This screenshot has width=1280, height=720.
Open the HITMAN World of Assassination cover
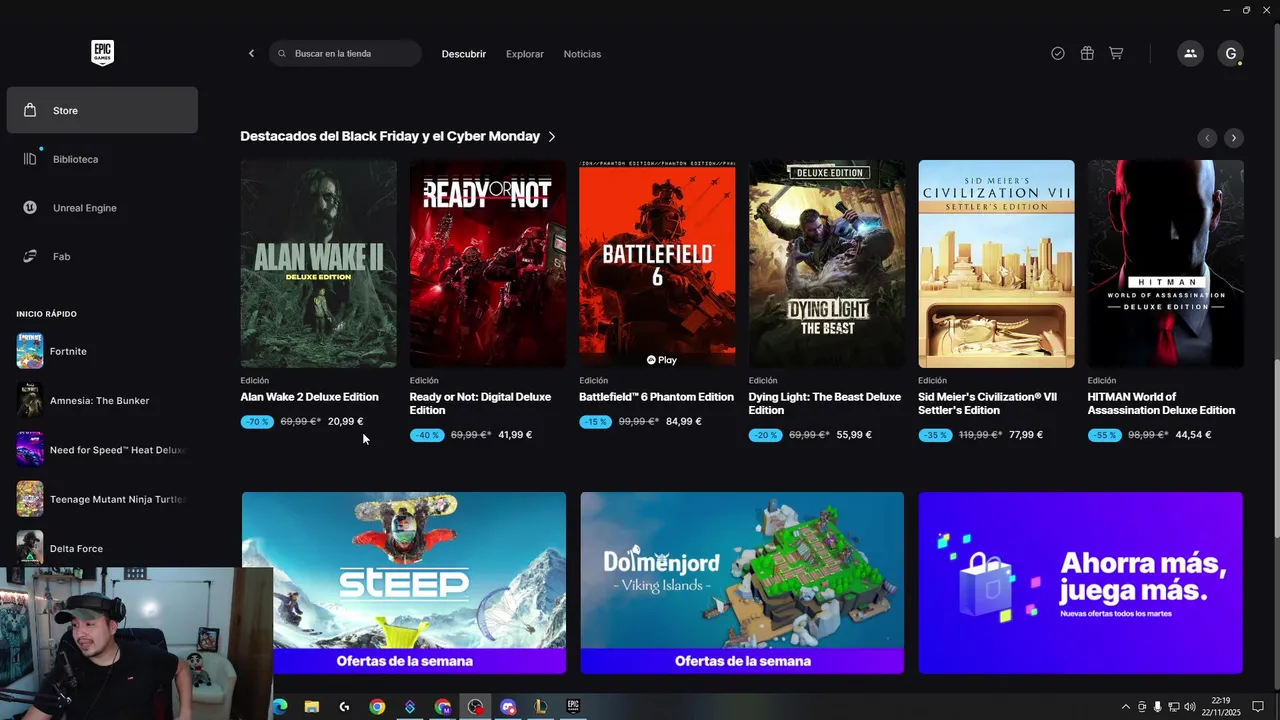pyautogui.click(x=1166, y=264)
